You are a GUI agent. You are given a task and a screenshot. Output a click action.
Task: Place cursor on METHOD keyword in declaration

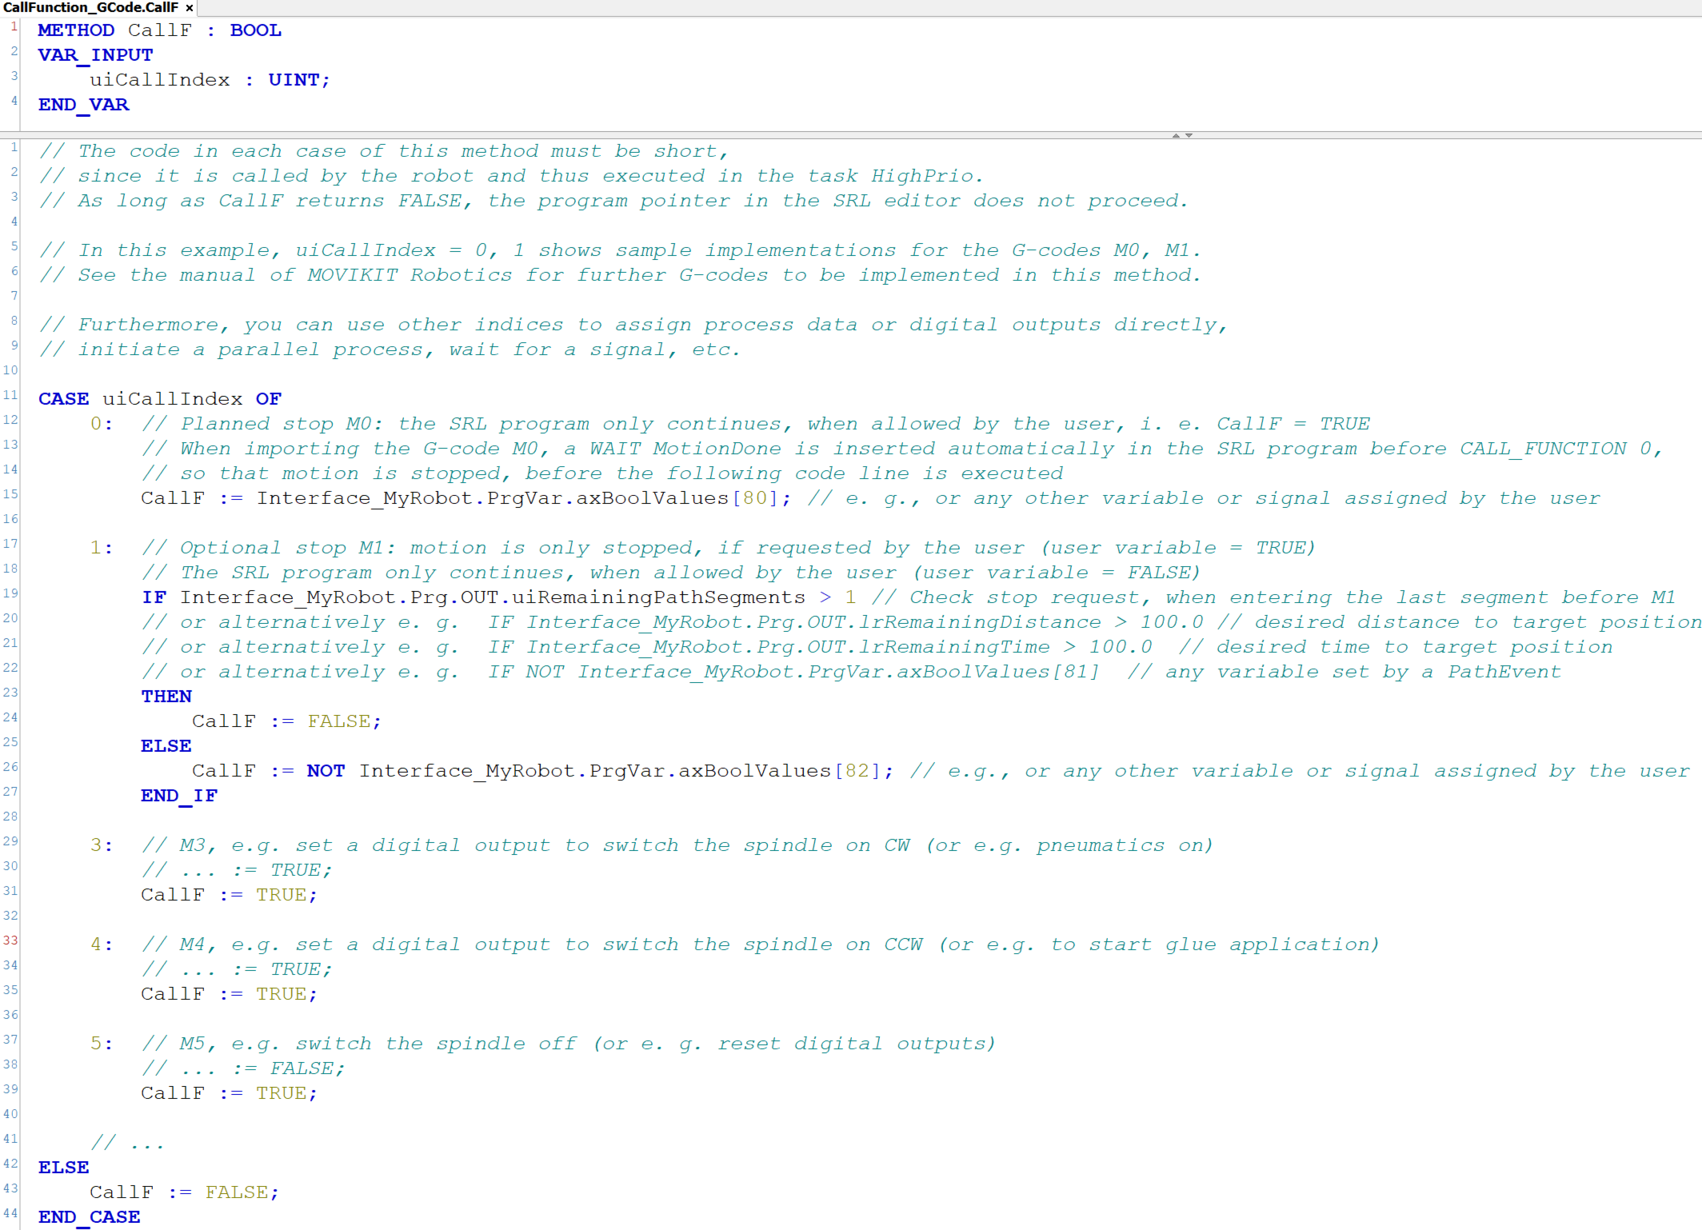[76, 30]
